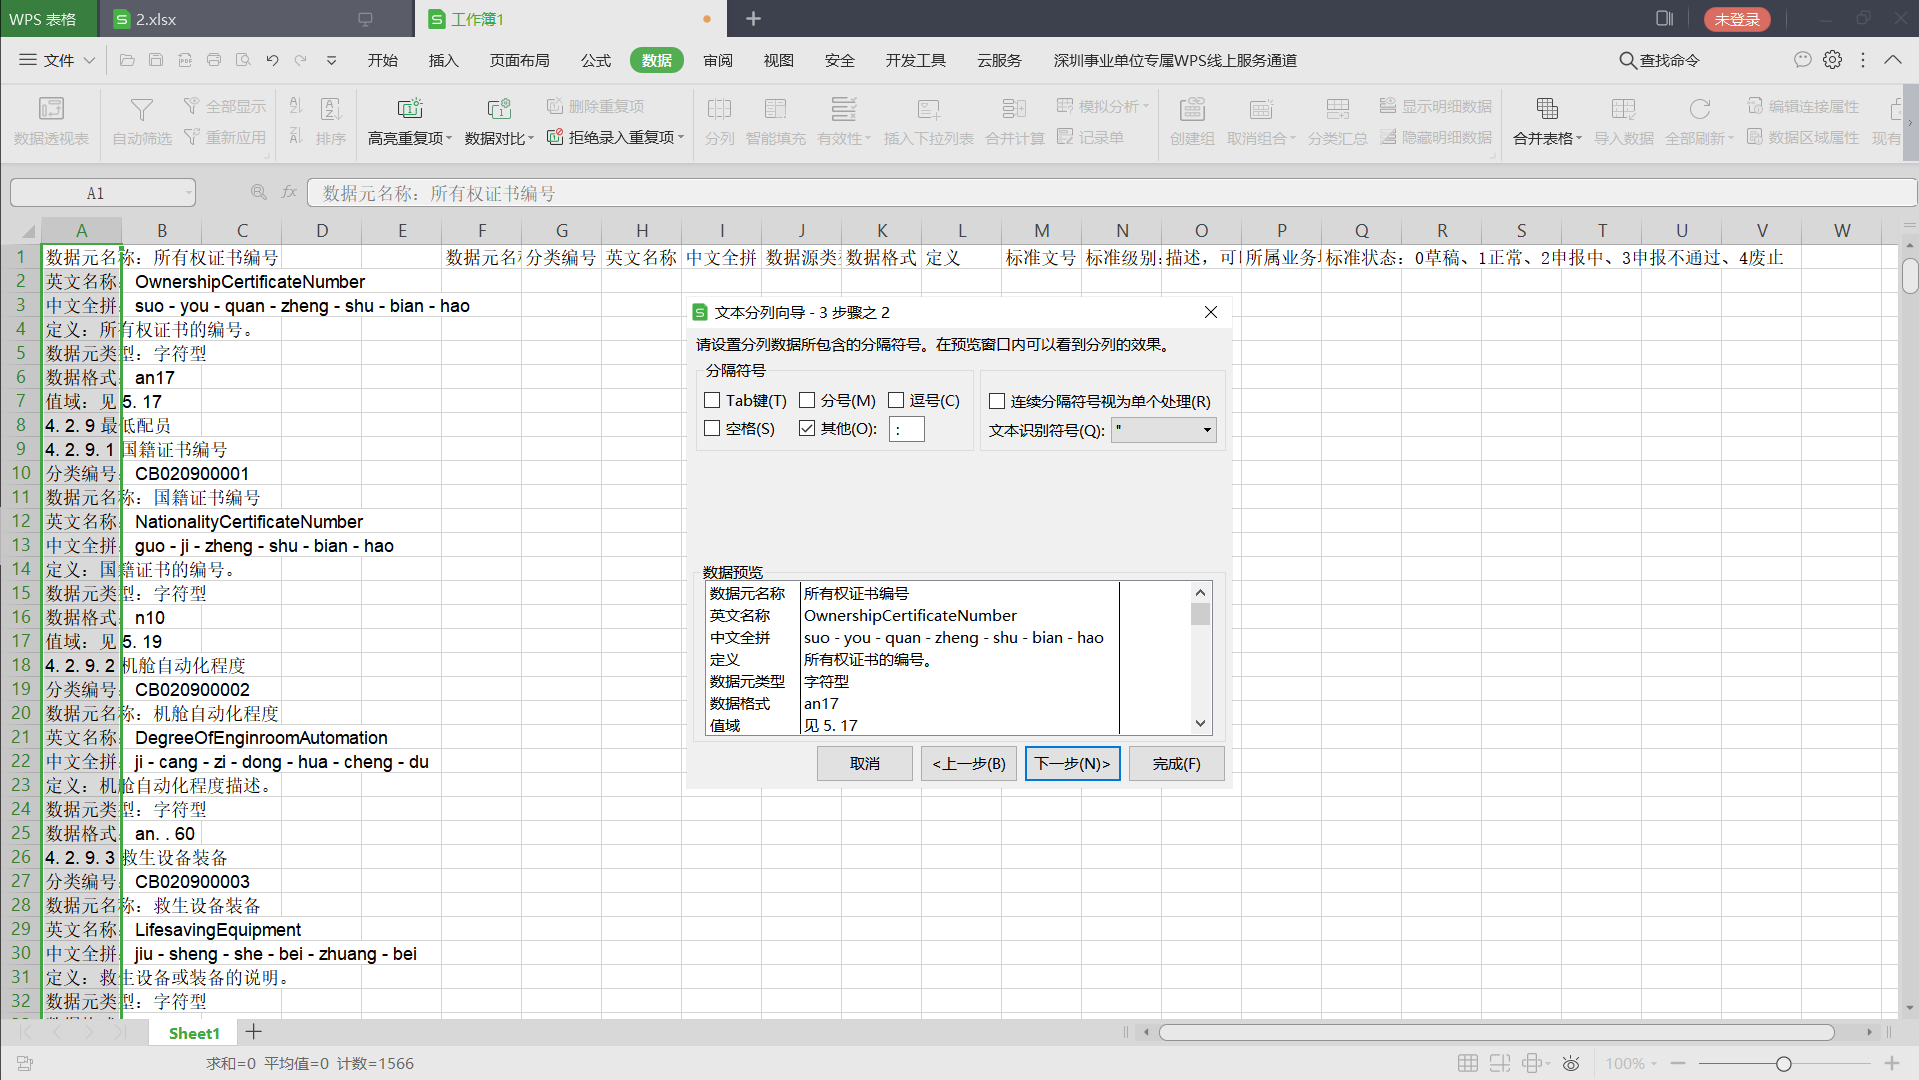The image size is (1919, 1080).
Task: Switch to the 开始 ribbon tab
Action: click(x=383, y=60)
